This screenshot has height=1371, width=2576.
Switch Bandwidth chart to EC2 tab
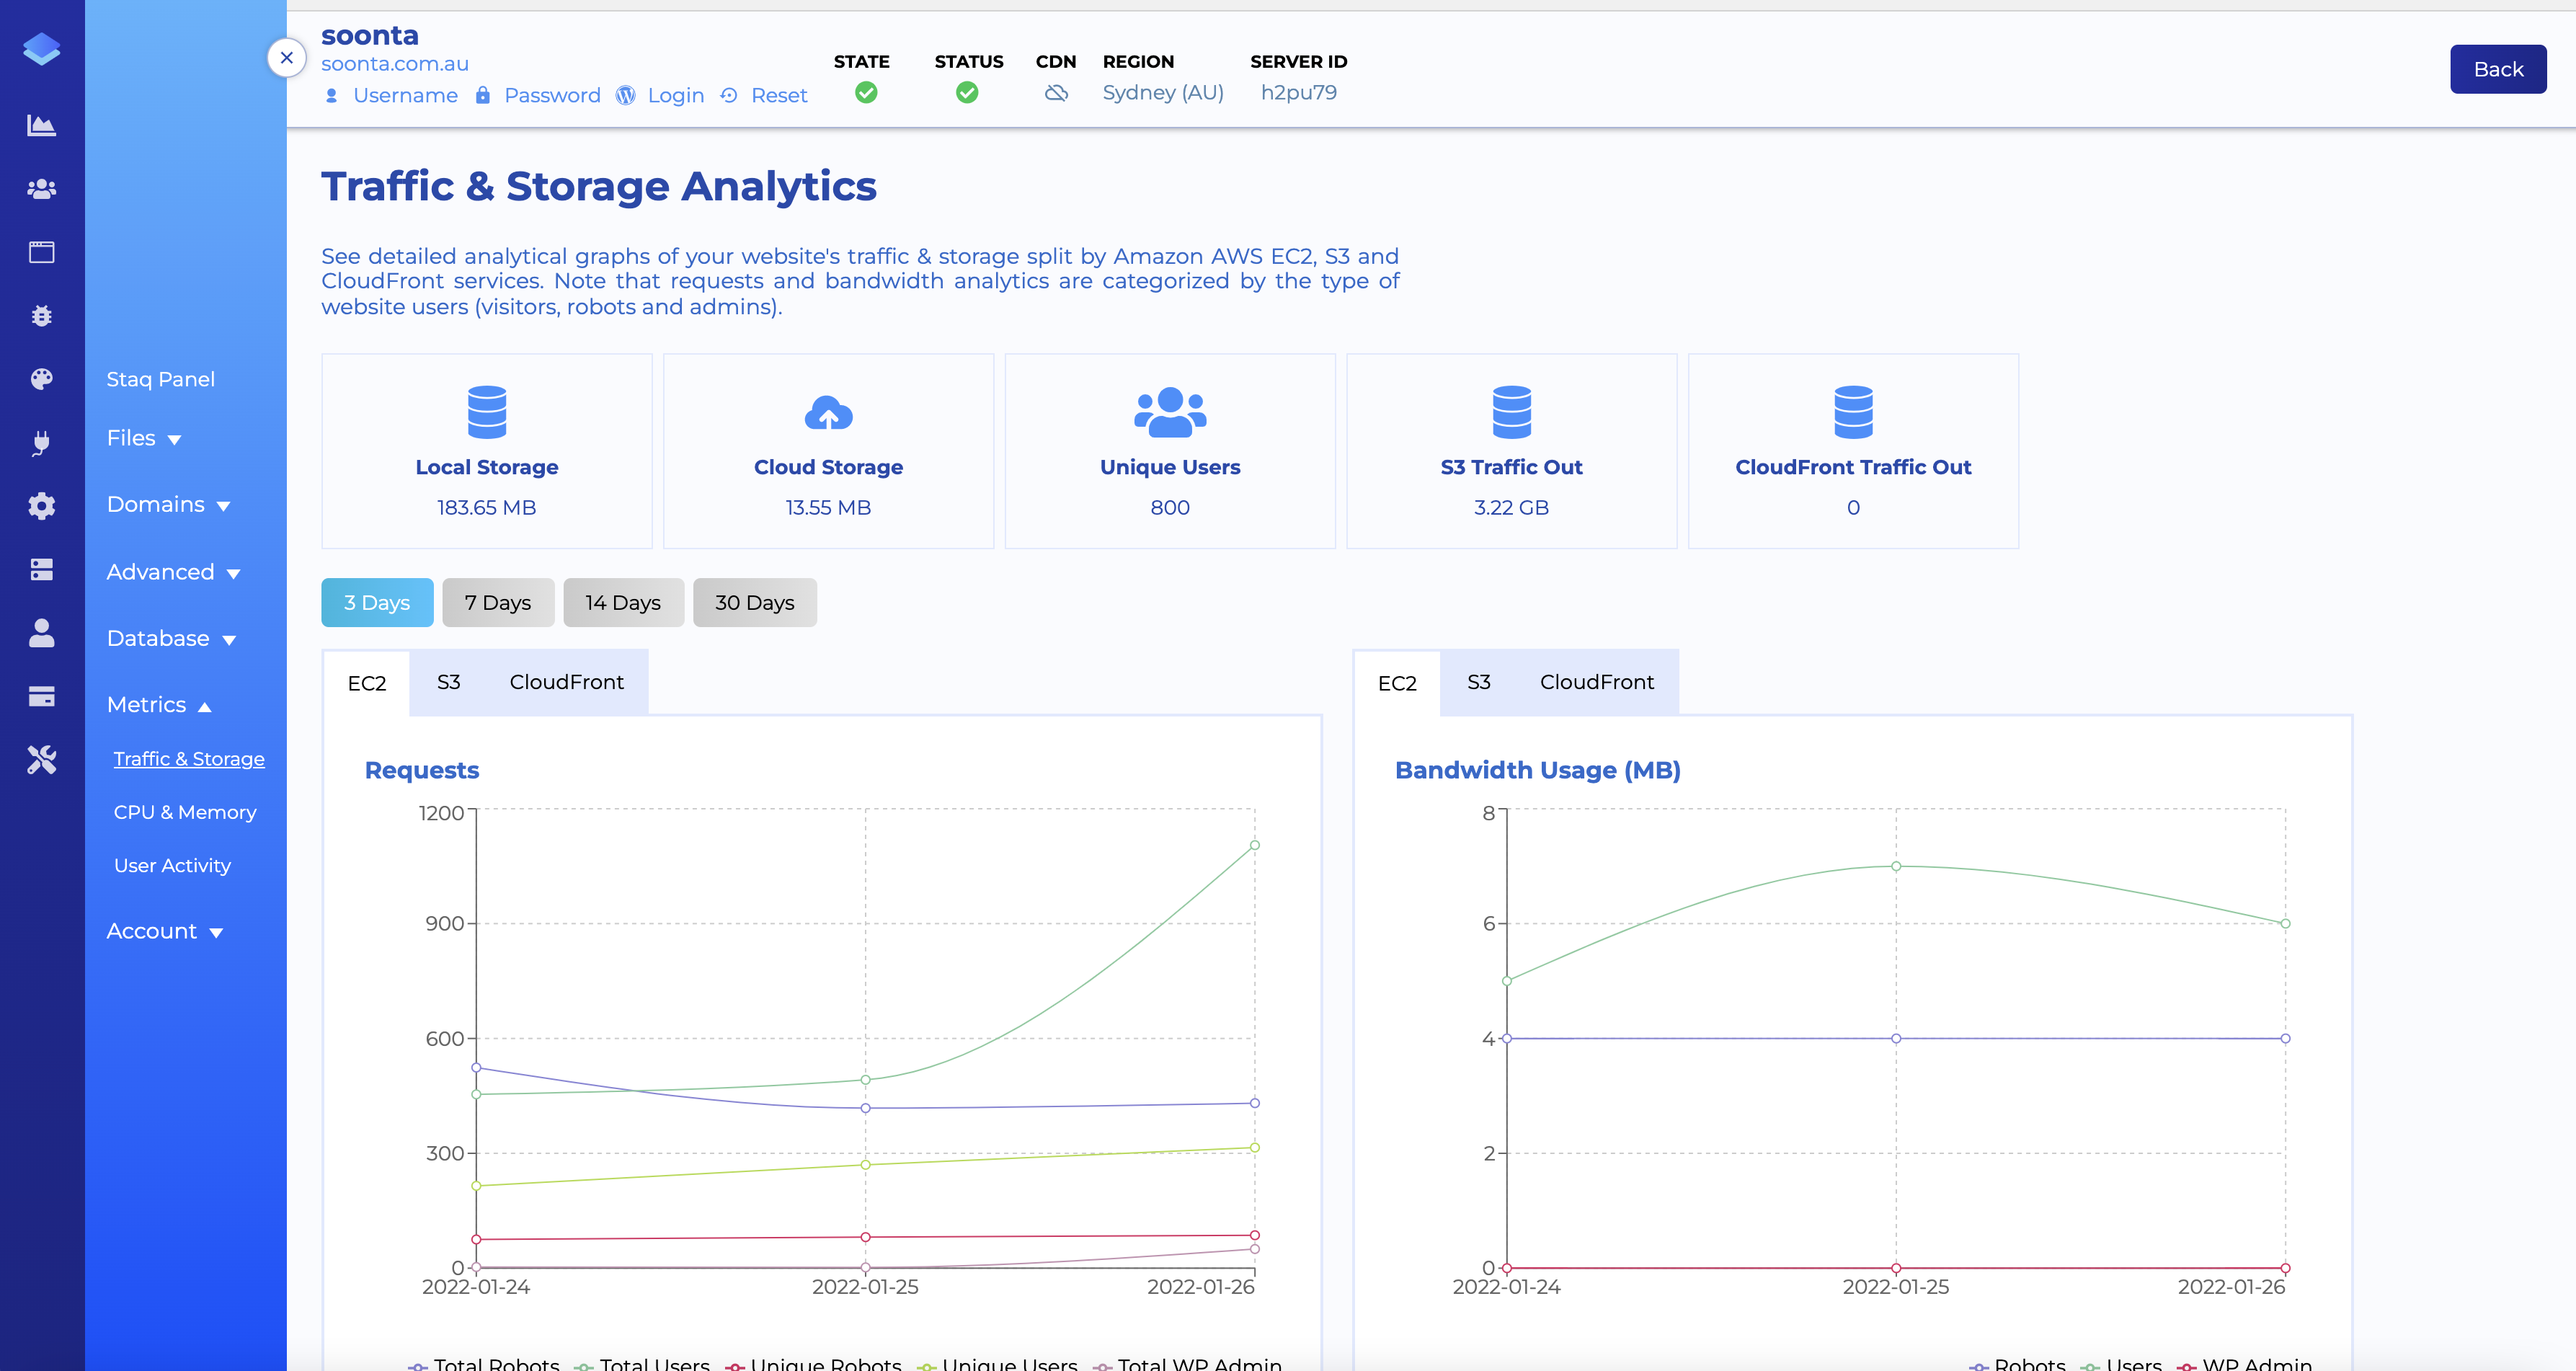[x=1397, y=683]
